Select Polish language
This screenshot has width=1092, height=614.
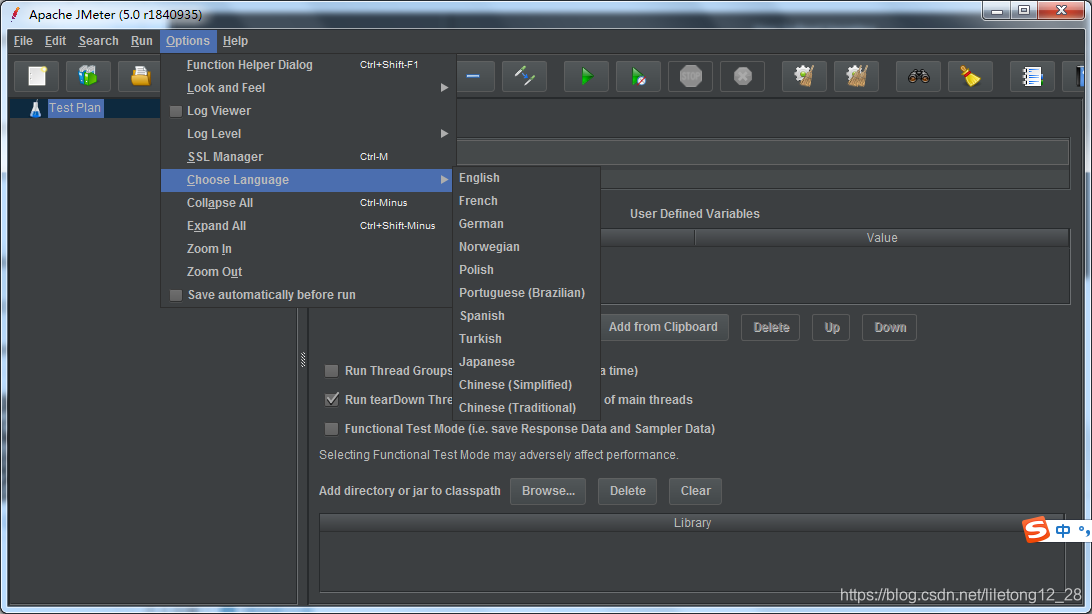pyautogui.click(x=526, y=269)
